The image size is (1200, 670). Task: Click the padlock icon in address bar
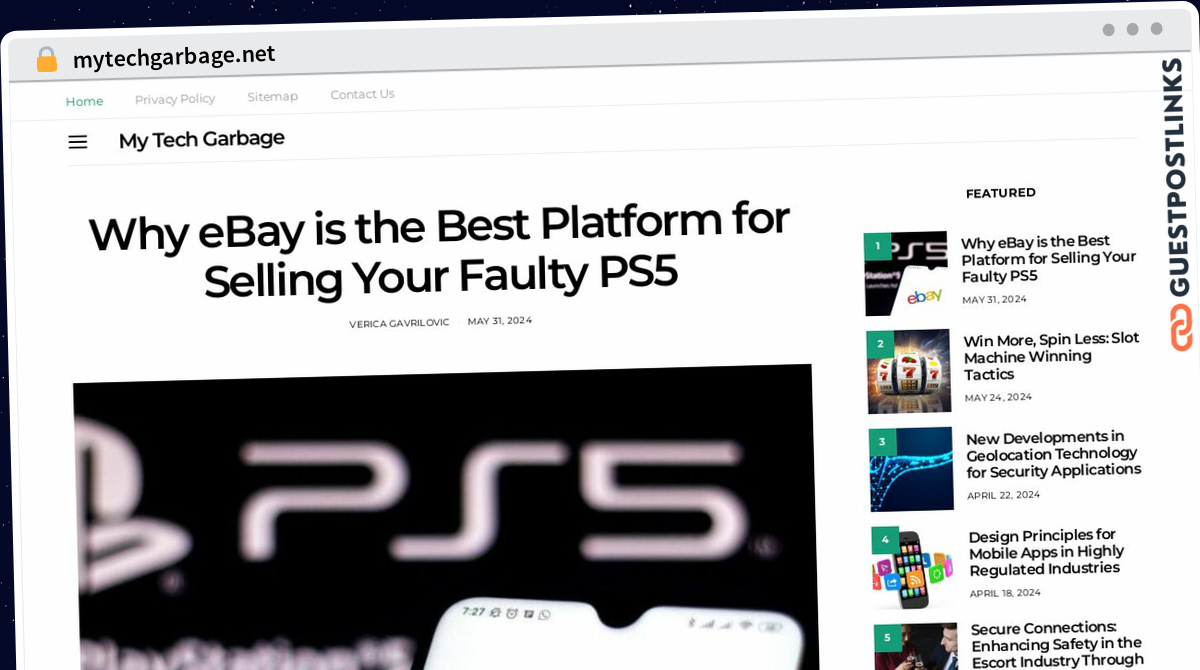coord(46,59)
